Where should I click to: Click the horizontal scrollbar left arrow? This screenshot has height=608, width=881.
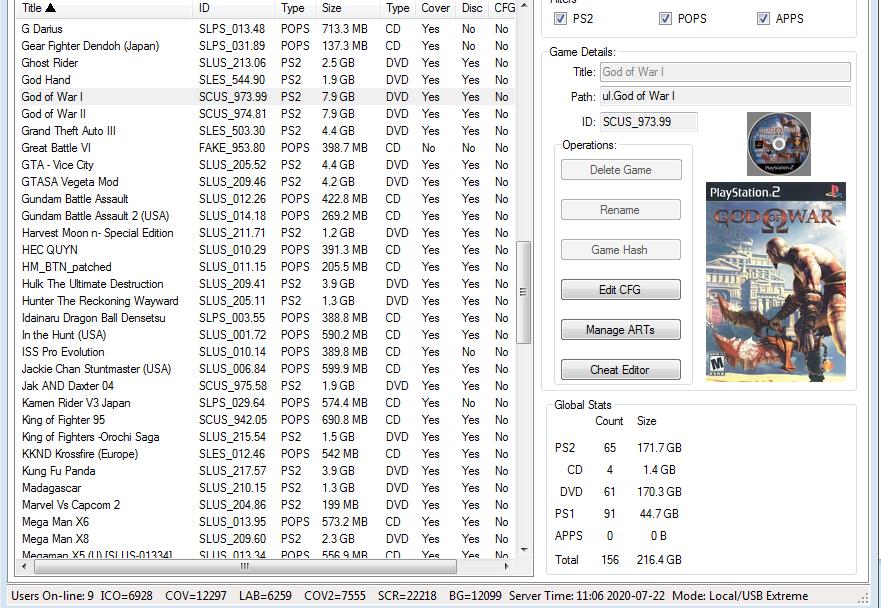[24, 566]
